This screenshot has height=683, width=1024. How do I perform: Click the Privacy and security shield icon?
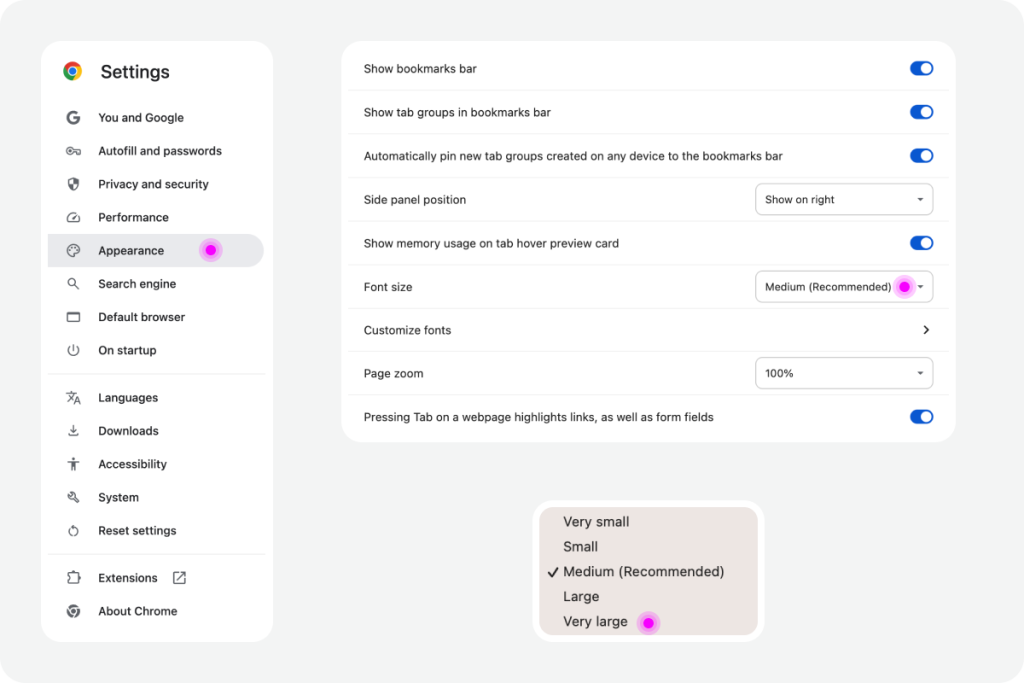coord(73,184)
